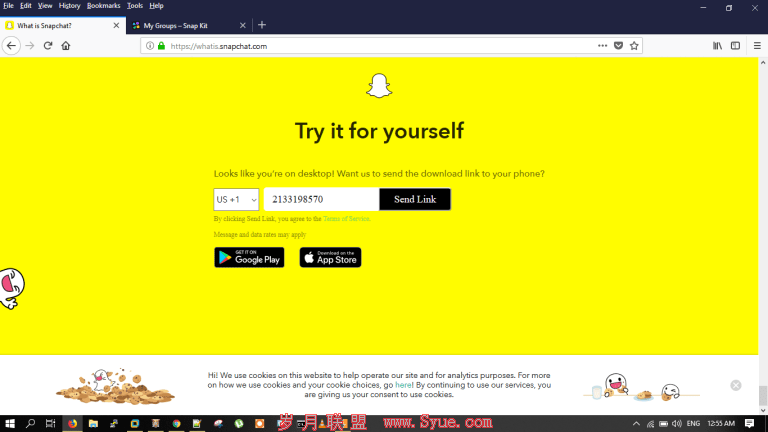
Task: Open the volume control tray icon
Action: click(677, 424)
